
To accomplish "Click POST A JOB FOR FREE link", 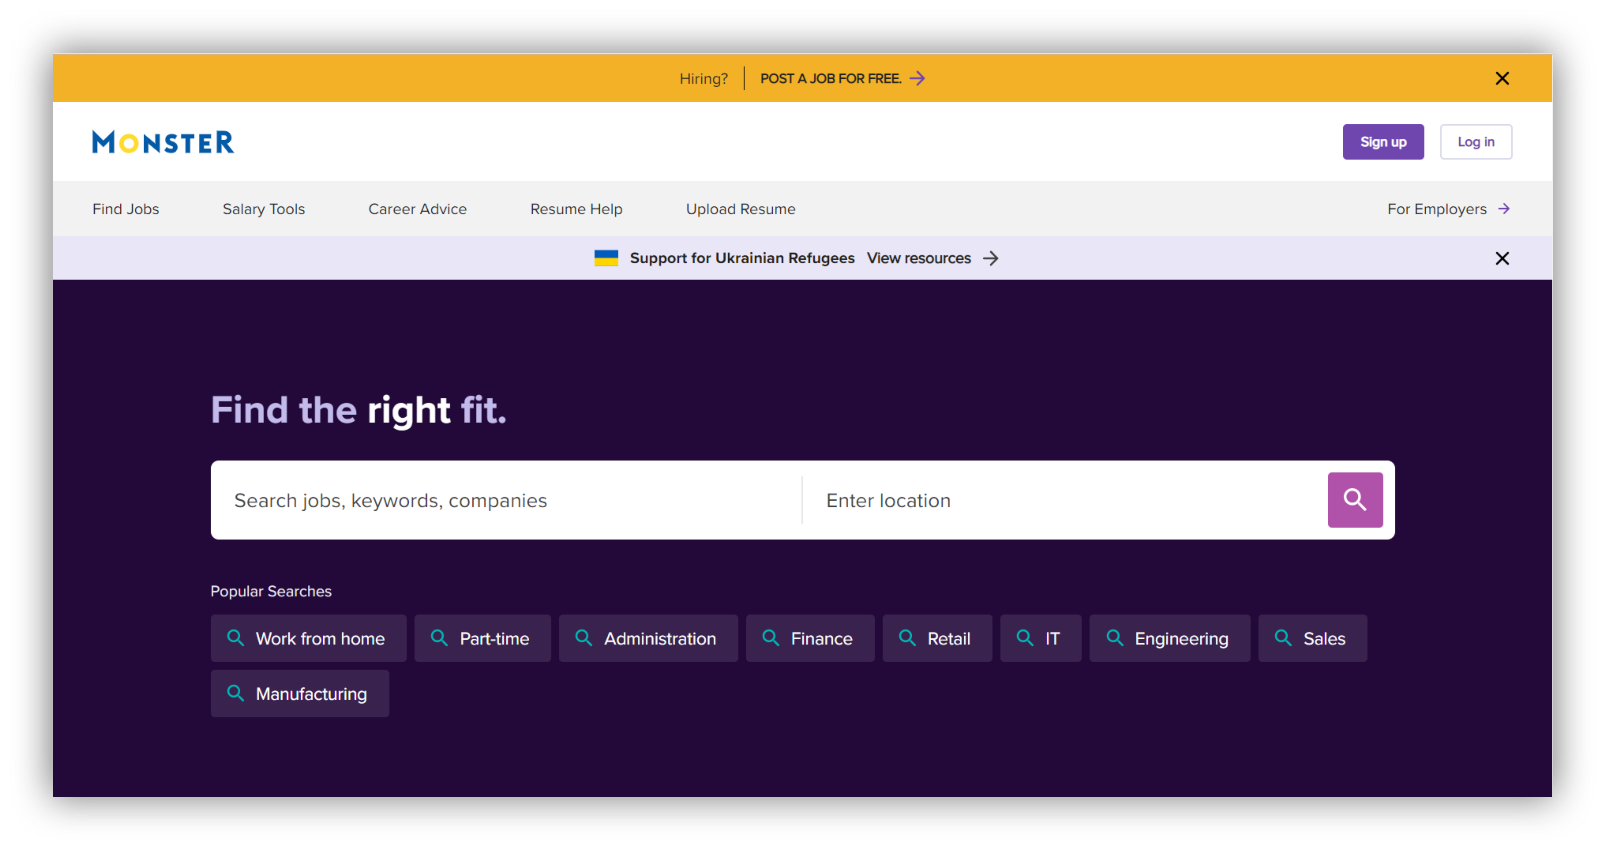I will tap(831, 78).
